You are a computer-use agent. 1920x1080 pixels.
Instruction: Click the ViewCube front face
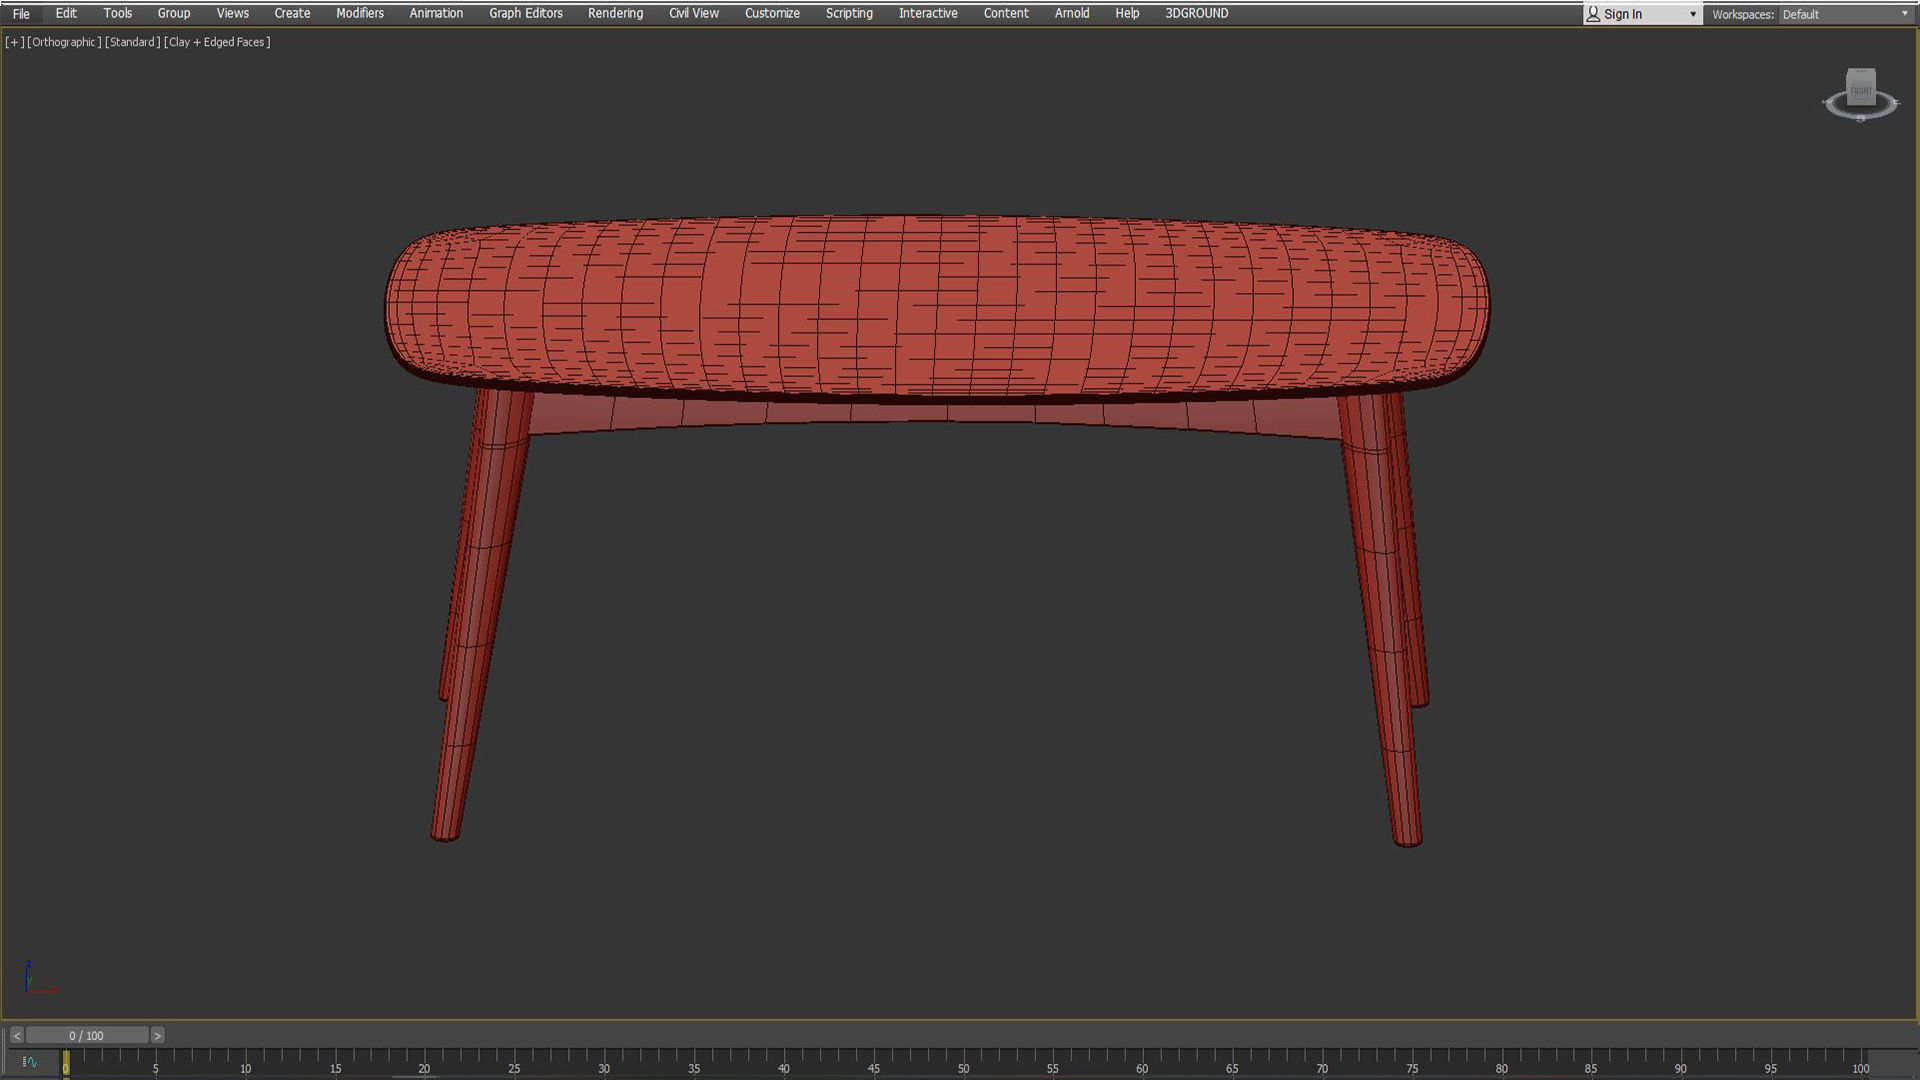point(1860,89)
